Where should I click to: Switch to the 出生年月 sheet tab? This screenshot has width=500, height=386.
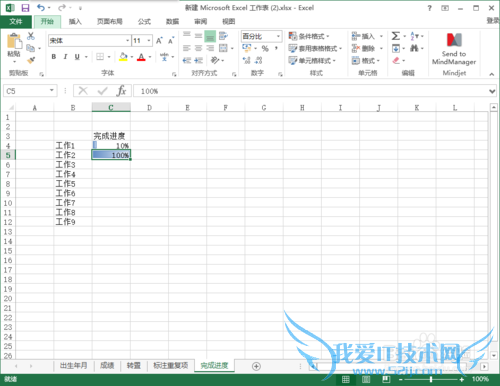click(73, 366)
